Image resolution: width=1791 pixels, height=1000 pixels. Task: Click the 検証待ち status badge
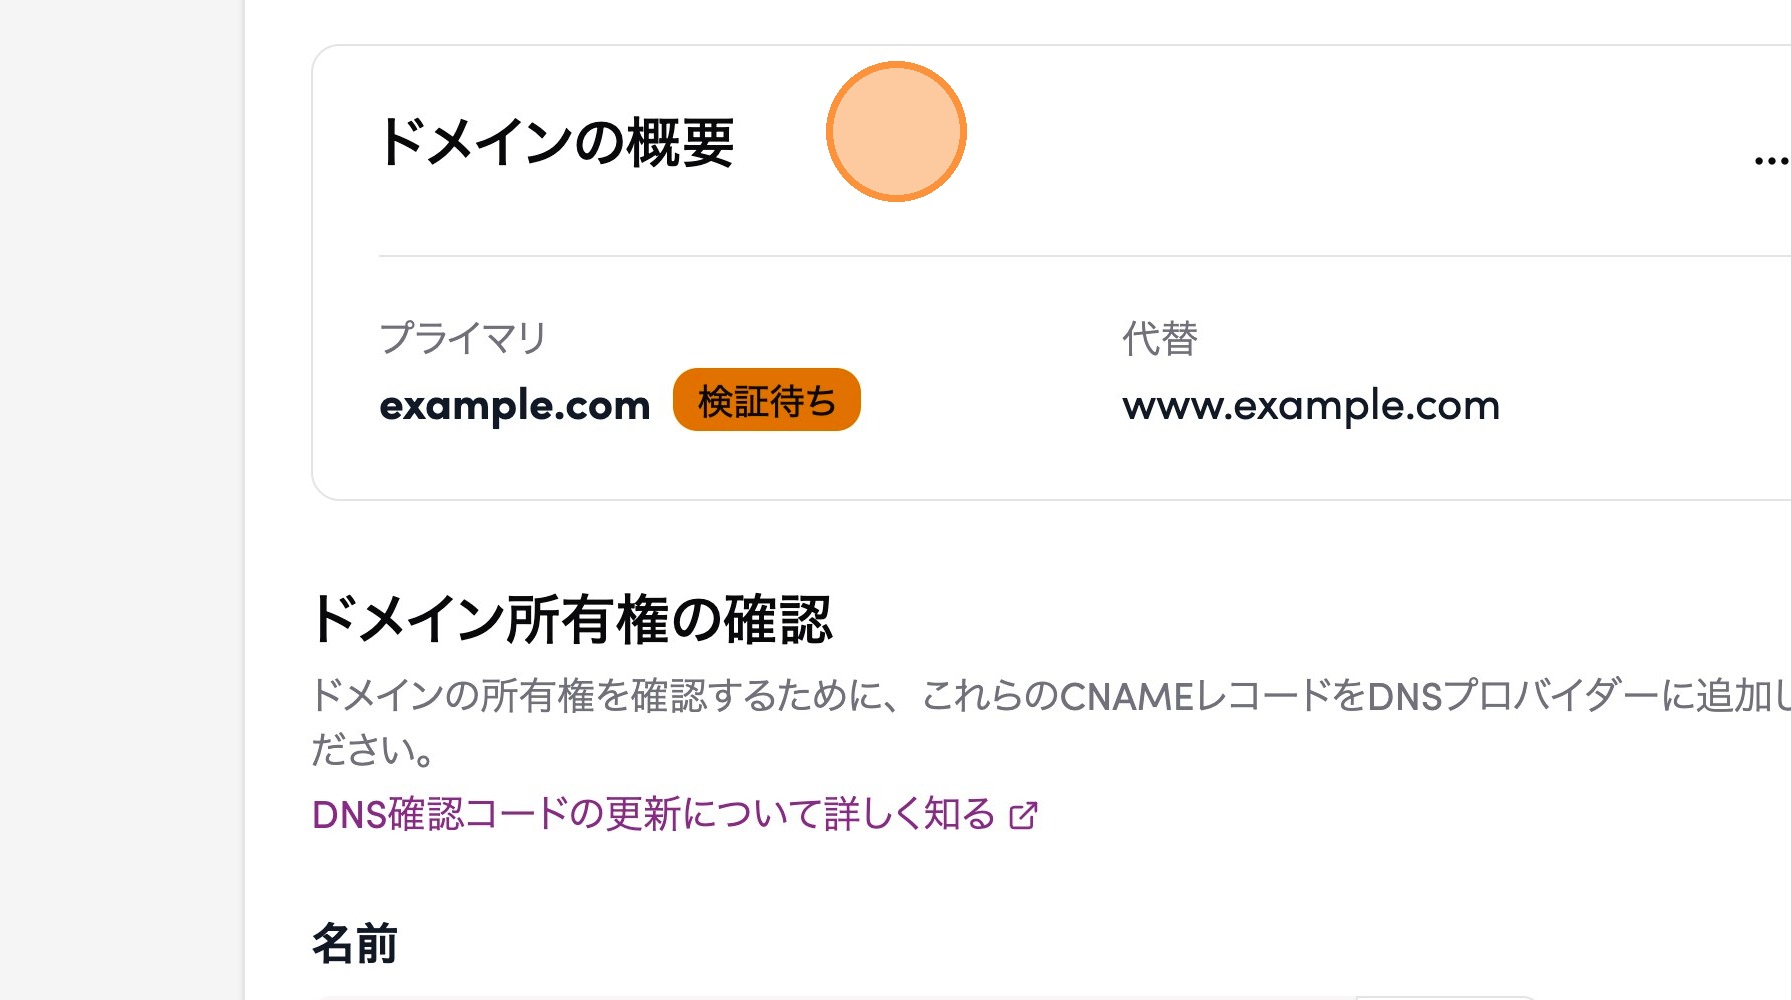(x=766, y=401)
